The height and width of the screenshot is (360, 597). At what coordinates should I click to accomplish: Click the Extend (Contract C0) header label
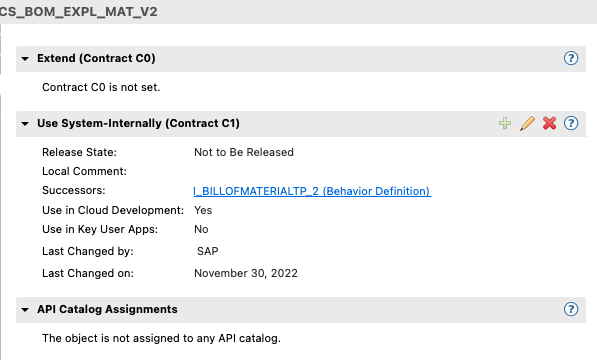pyautogui.click(x=96, y=58)
